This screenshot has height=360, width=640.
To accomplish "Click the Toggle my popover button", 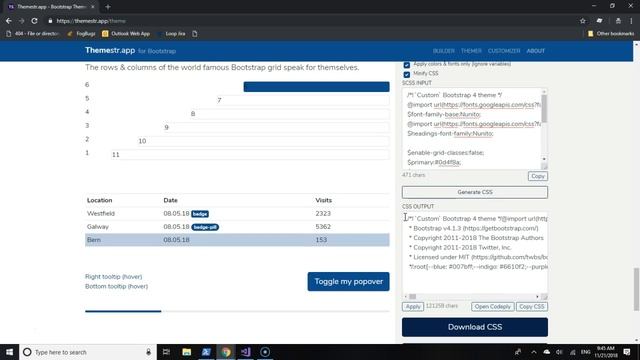I will click(348, 282).
